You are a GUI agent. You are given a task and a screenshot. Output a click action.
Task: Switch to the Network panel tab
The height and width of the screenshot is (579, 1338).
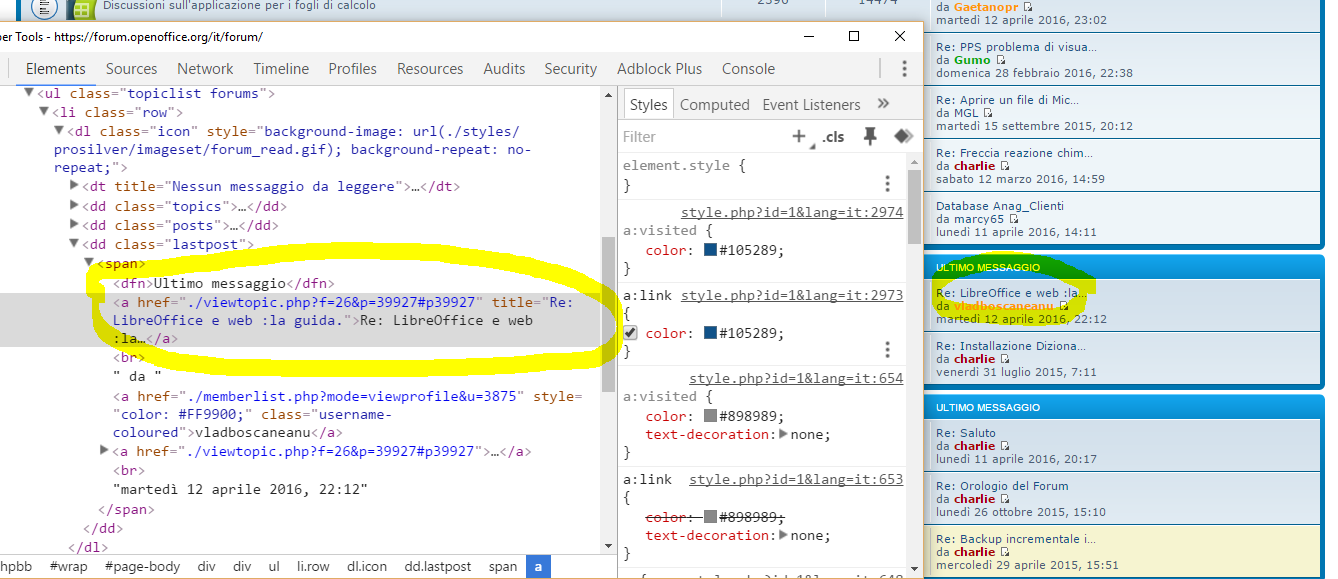(205, 69)
